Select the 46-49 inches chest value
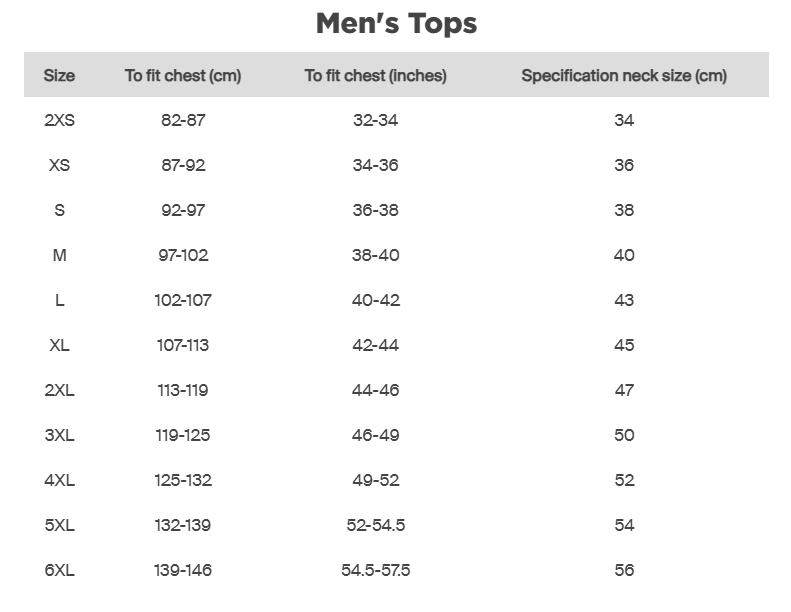The image size is (791, 612). (x=375, y=435)
